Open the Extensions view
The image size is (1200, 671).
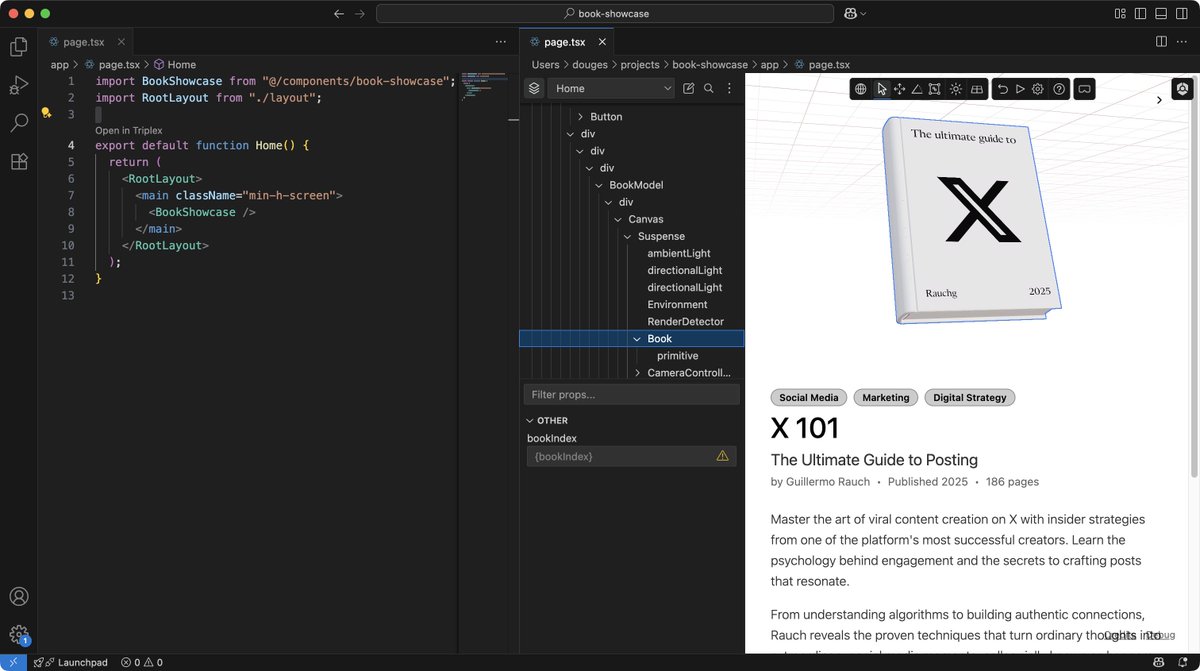pyautogui.click(x=18, y=162)
